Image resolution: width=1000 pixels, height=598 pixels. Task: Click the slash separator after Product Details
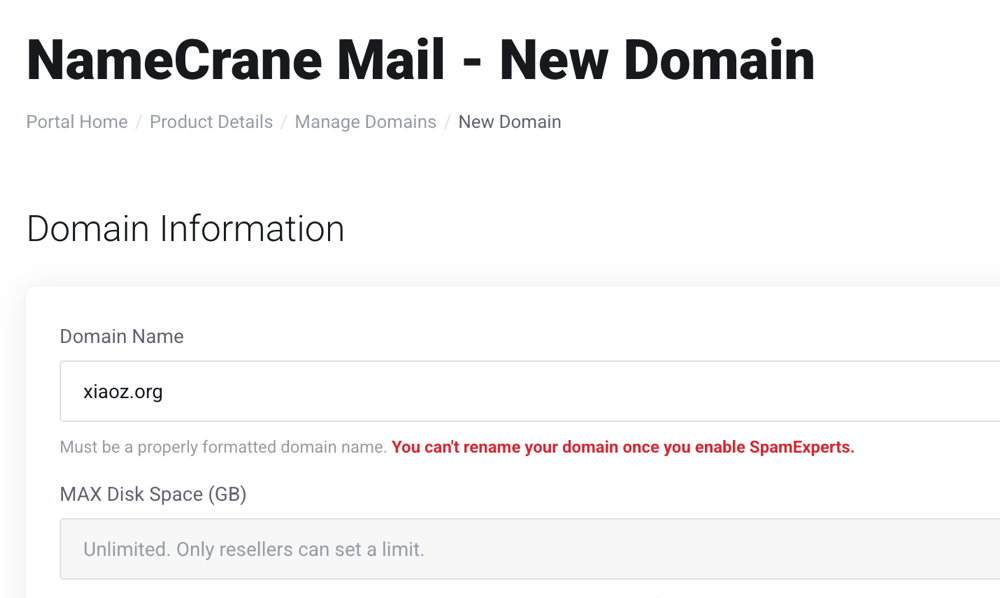point(284,122)
